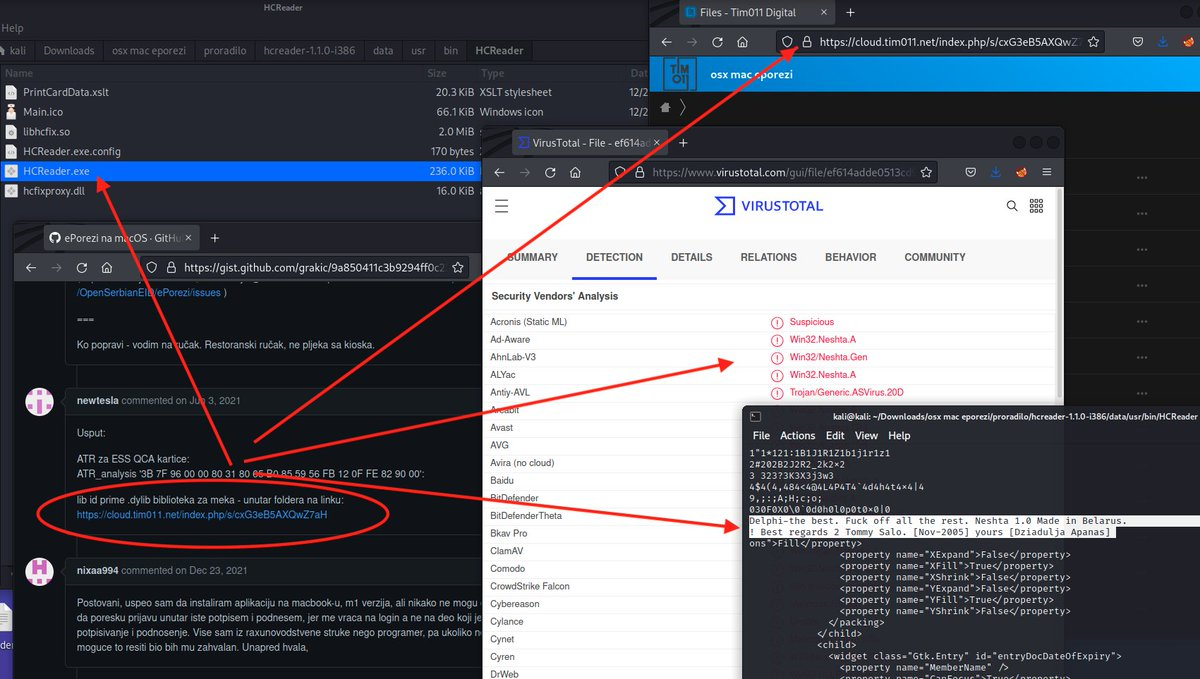Go back in the GitHub gist browser
The height and width of the screenshot is (679, 1200).
[x=30, y=268]
